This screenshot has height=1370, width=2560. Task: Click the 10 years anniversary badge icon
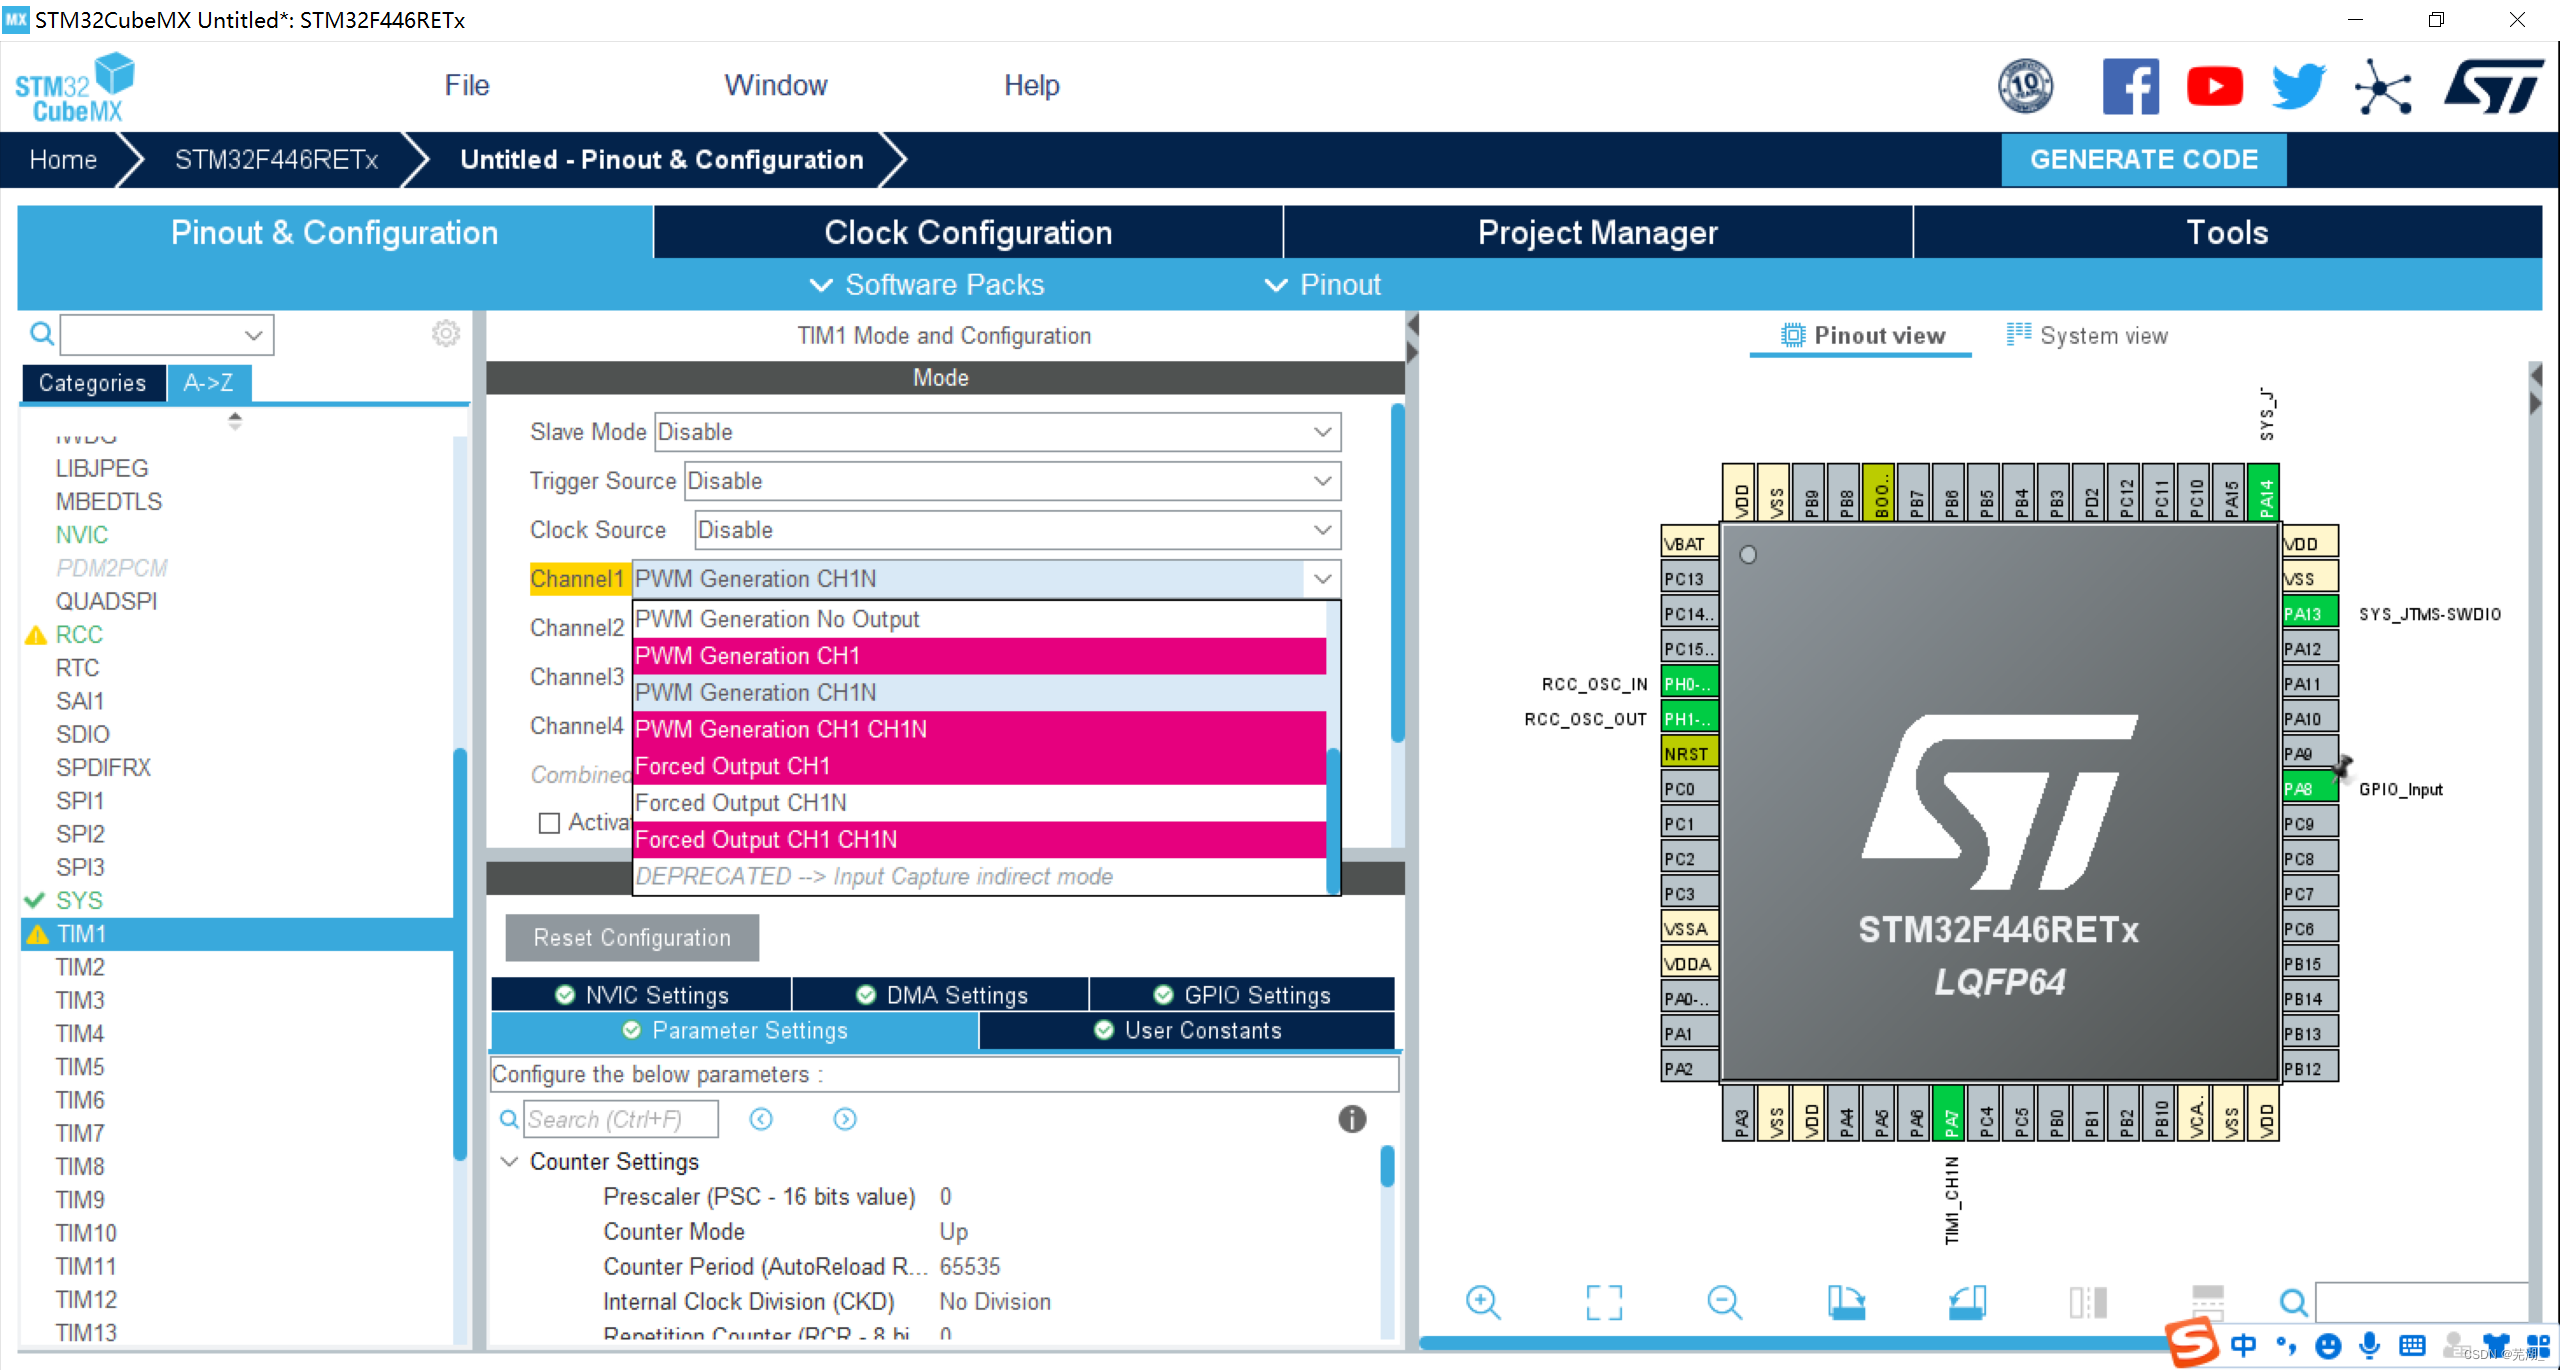click(x=2026, y=86)
